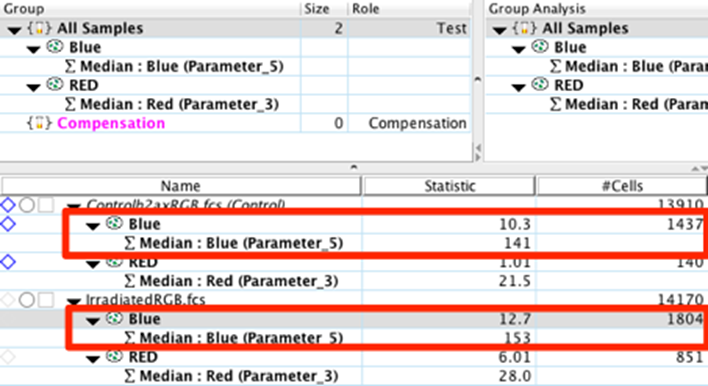Collapse the RED gate under IrradiatedRGB.fcs
The image size is (708, 386).
93,359
